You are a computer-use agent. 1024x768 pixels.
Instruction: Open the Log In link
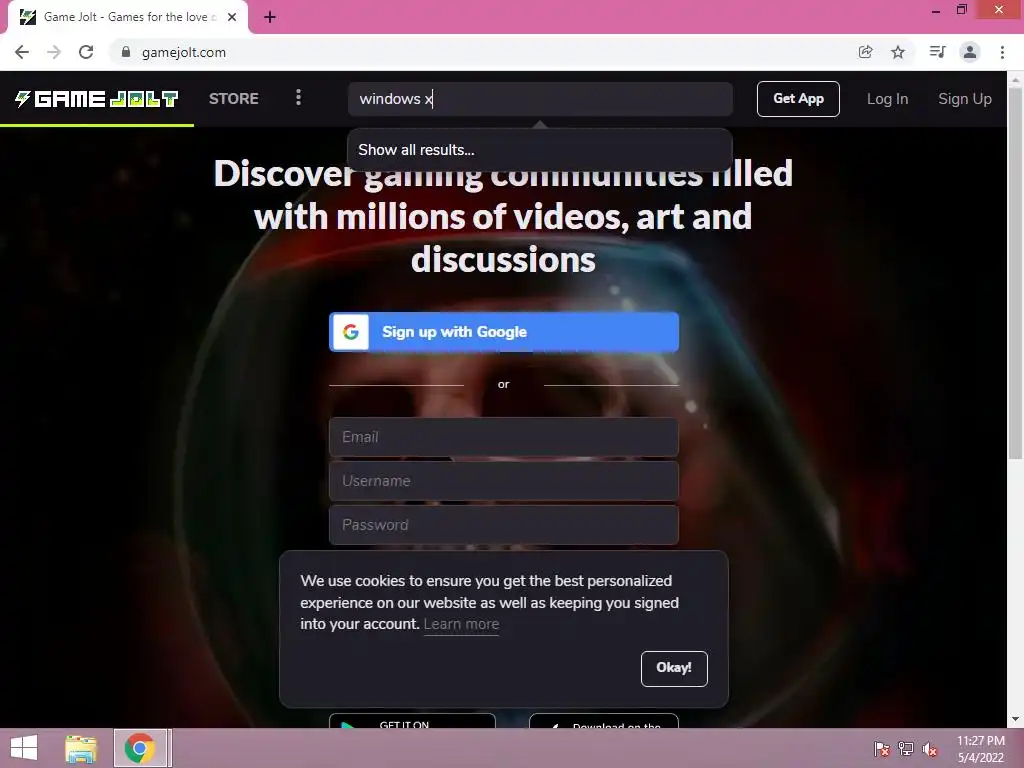click(x=887, y=99)
